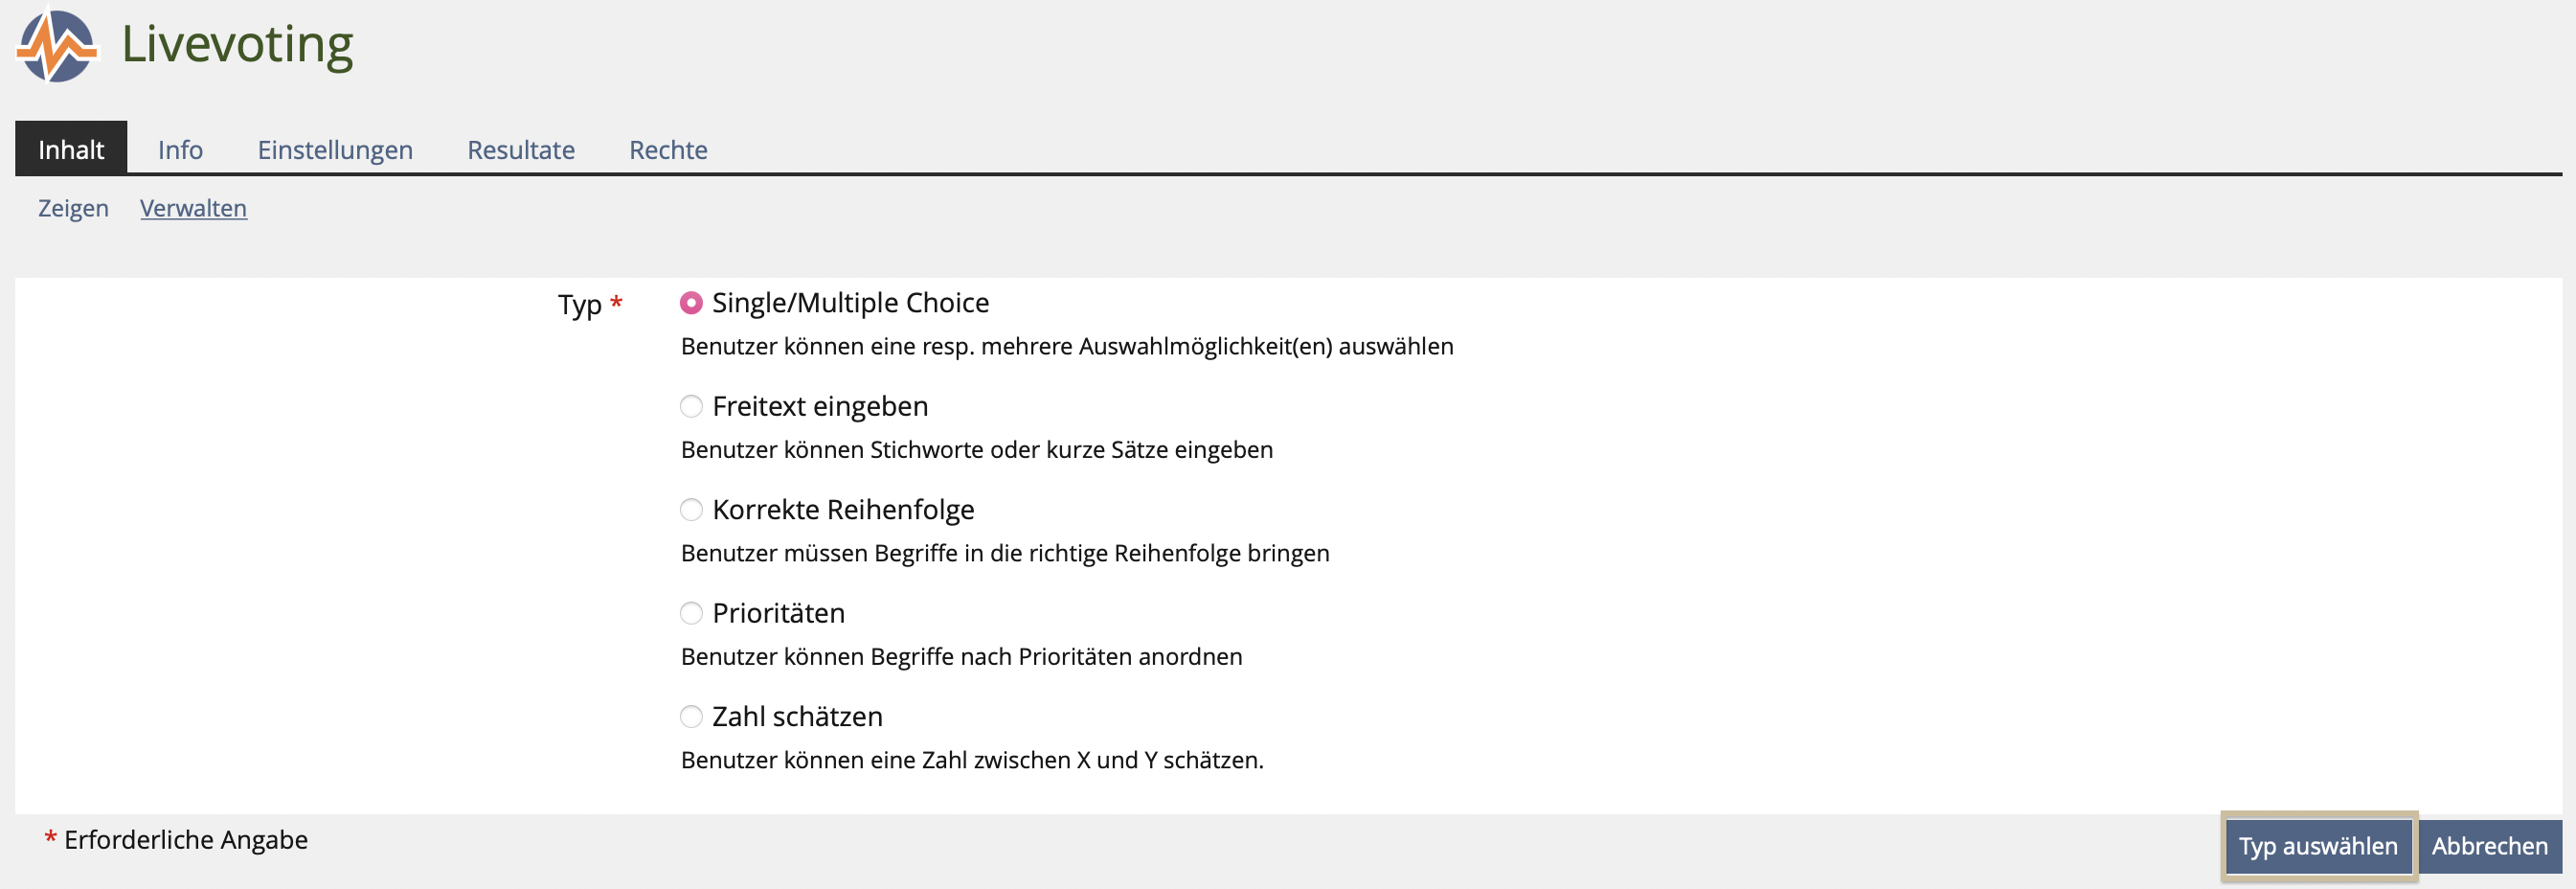This screenshot has height=889, width=2576.
Task: Switch to the Rechte tab
Action: (x=668, y=150)
